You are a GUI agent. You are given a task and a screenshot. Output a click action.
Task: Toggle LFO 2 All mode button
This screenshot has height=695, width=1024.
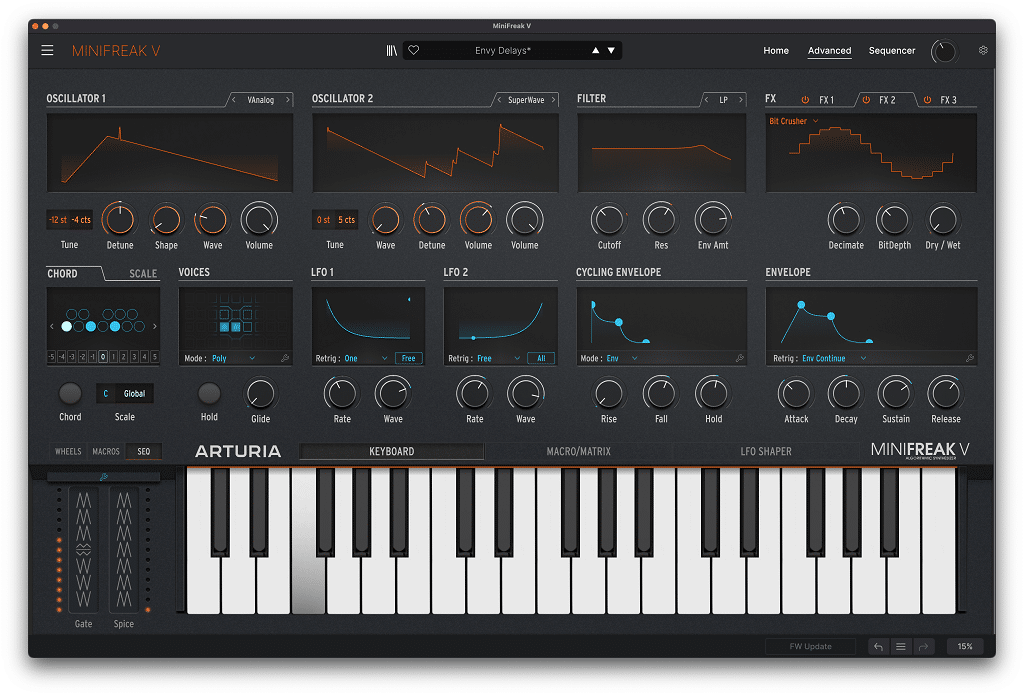541,358
